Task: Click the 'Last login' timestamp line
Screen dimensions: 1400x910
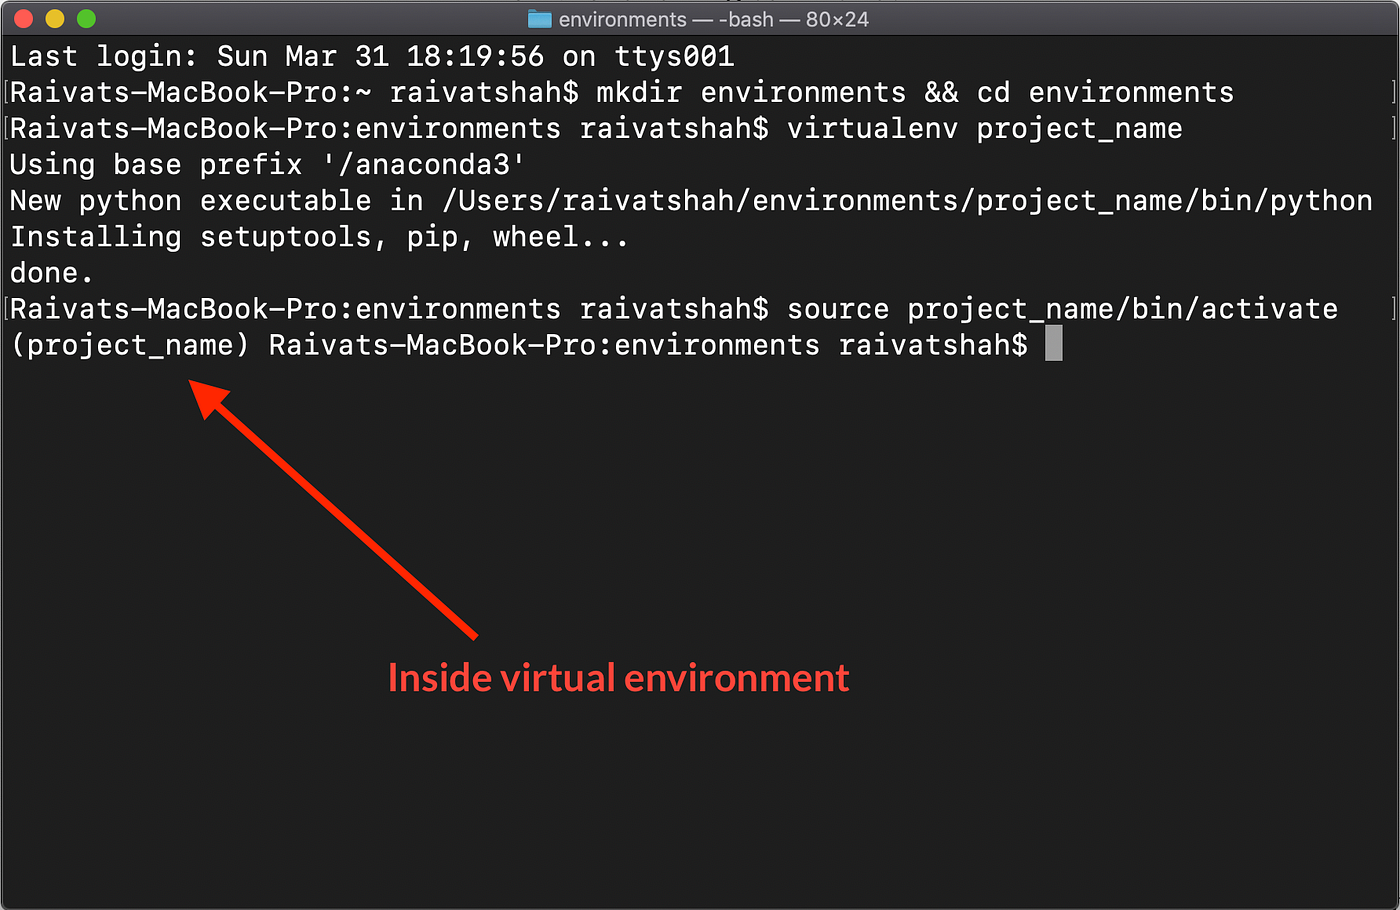Action: [x=370, y=56]
